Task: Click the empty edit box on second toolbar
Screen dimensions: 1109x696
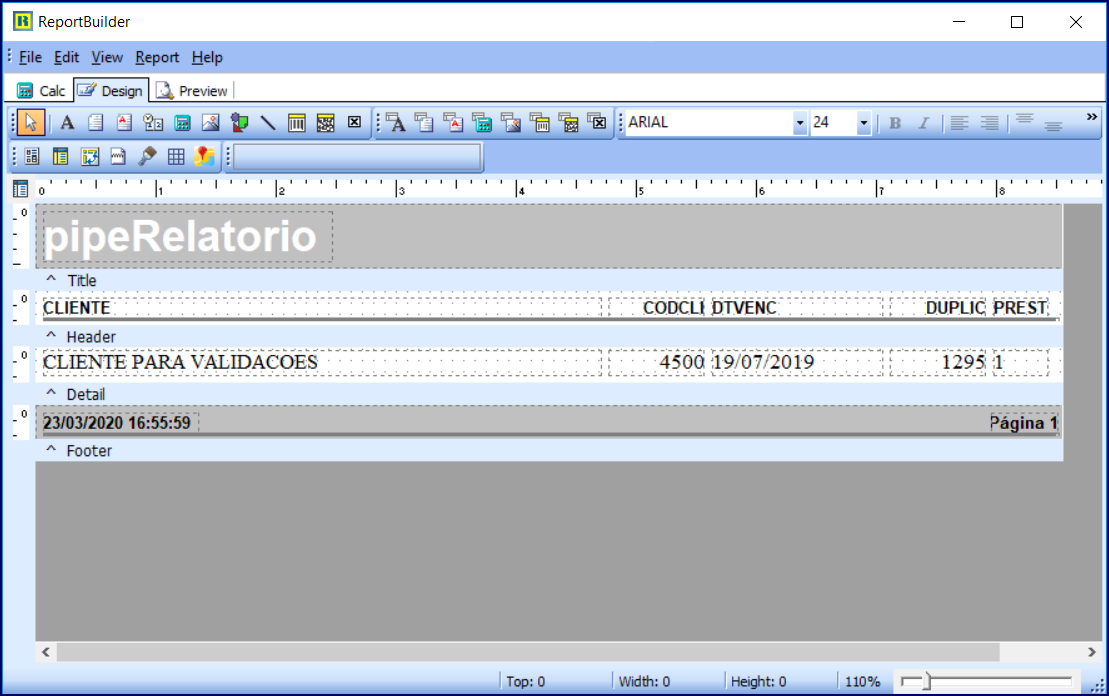Action: (x=358, y=157)
